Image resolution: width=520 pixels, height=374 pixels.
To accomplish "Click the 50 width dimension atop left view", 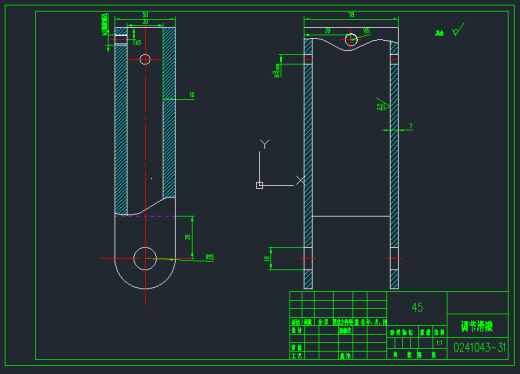I will [145, 14].
